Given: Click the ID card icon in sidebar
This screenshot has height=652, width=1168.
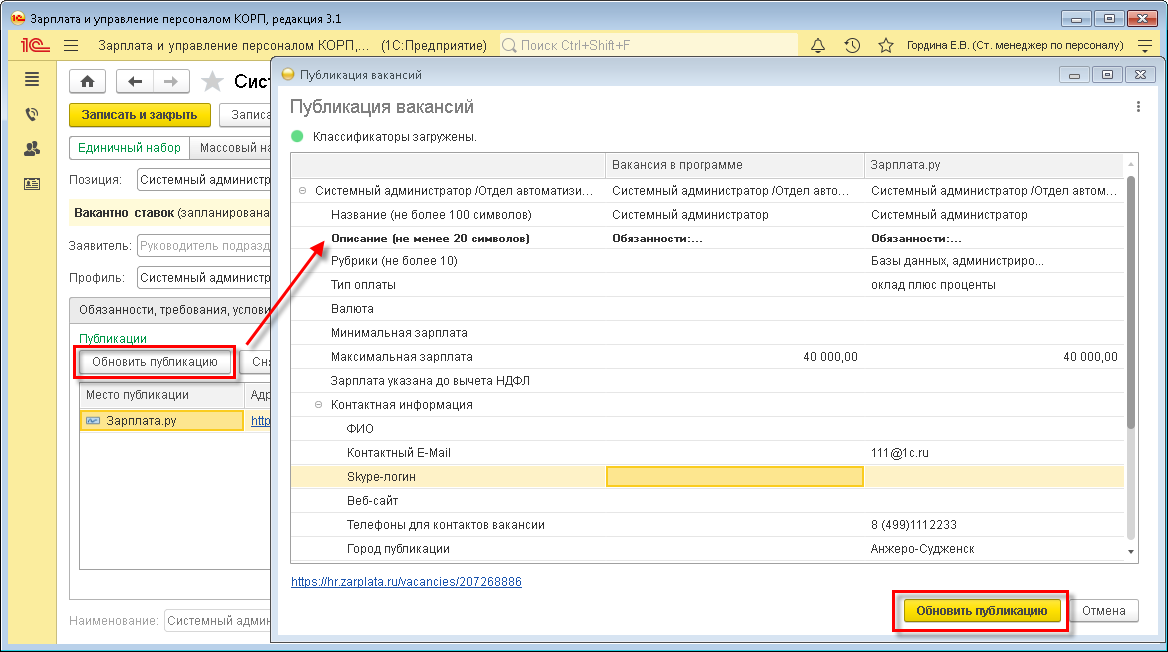Looking at the screenshot, I should pos(32,184).
